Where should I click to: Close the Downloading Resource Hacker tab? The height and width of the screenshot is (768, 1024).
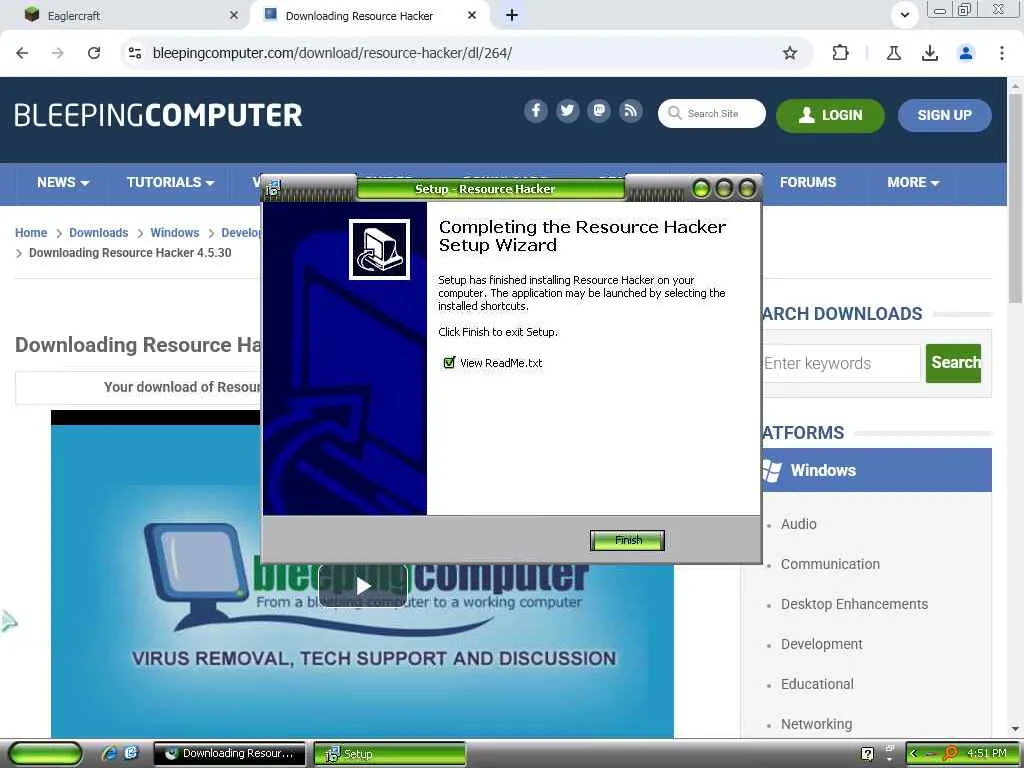coord(472,15)
